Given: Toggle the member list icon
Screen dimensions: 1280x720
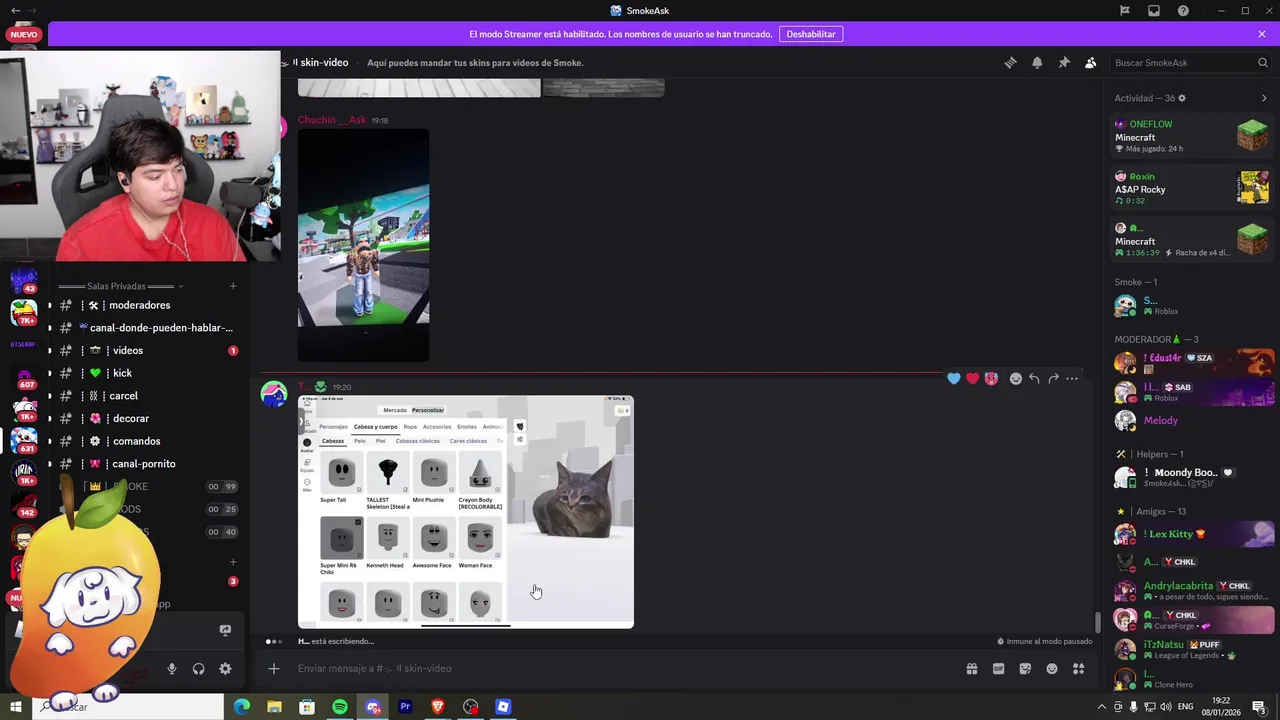Looking at the screenshot, I should pos(1091,62).
